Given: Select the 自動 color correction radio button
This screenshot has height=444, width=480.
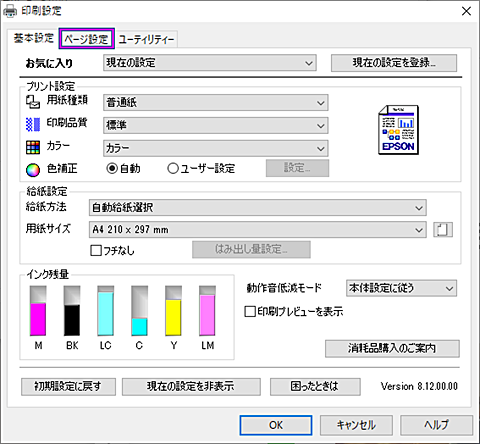Looking at the screenshot, I should pyautogui.click(x=112, y=168).
